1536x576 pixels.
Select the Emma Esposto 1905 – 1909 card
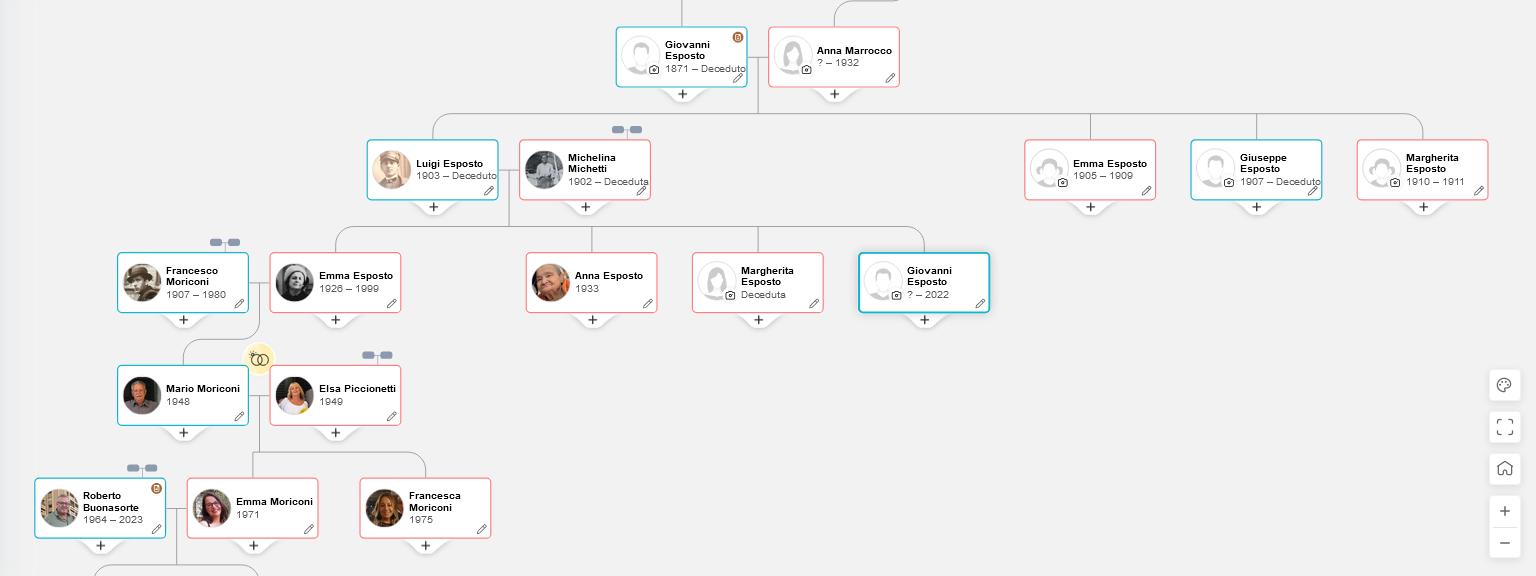(x=1090, y=169)
